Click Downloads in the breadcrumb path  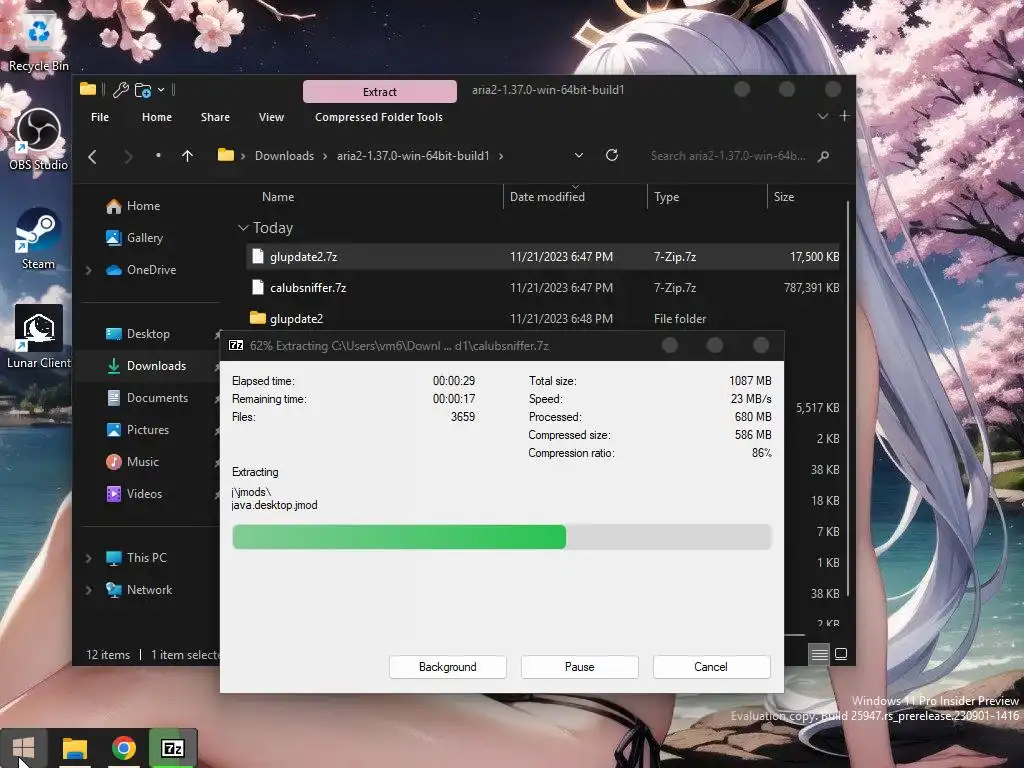pos(284,156)
